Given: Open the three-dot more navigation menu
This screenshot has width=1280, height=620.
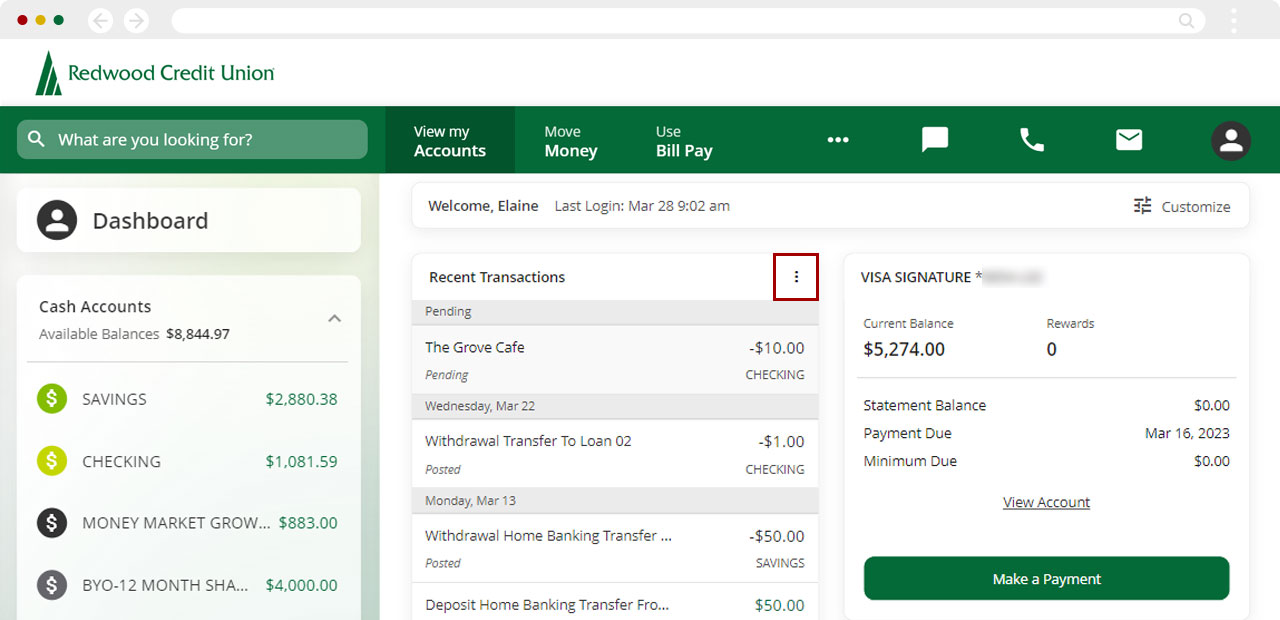Looking at the screenshot, I should point(838,140).
